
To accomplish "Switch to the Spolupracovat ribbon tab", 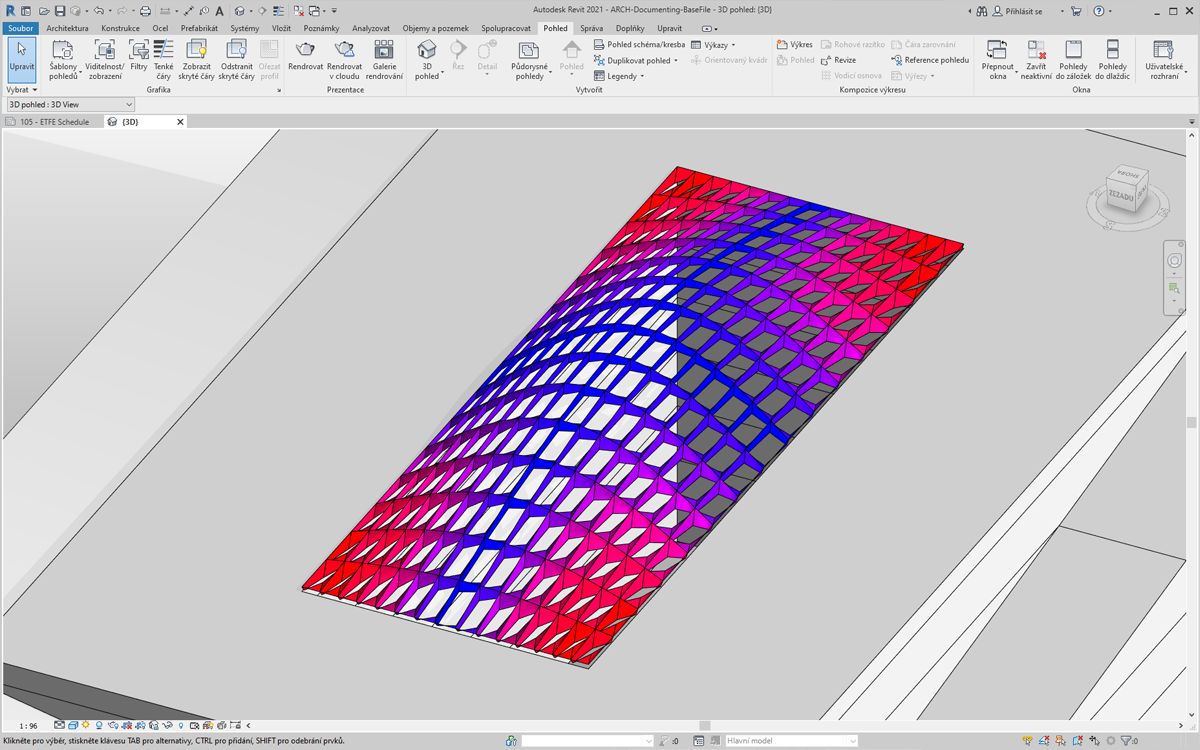I will [x=506, y=28].
